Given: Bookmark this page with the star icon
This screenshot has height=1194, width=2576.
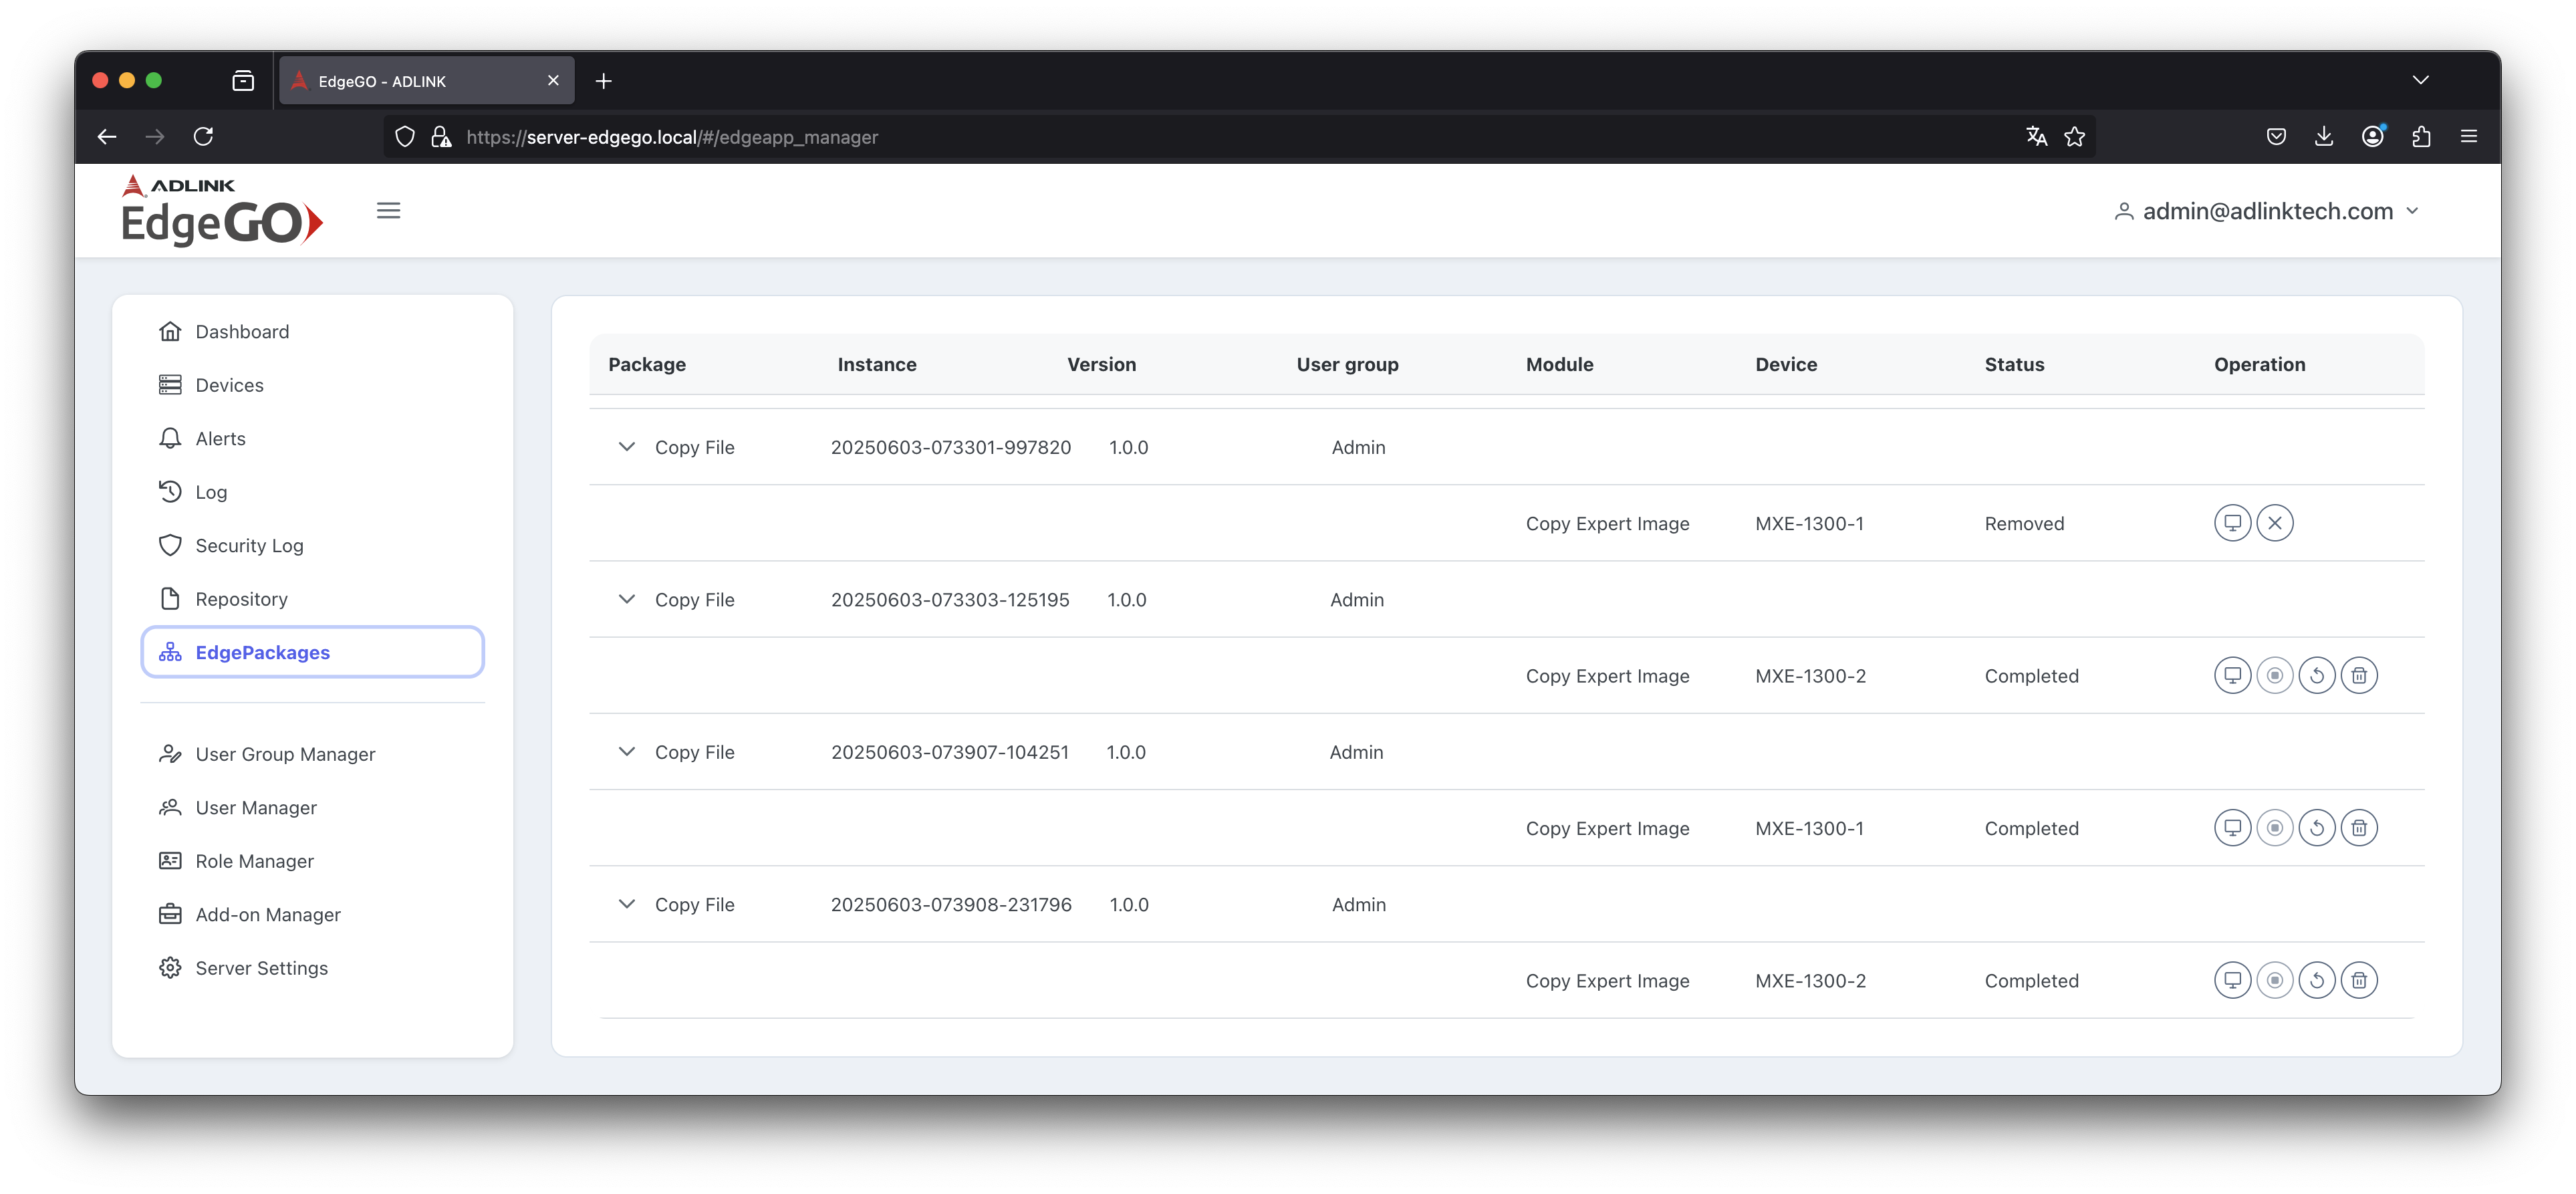Looking at the screenshot, I should [x=2075, y=137].
